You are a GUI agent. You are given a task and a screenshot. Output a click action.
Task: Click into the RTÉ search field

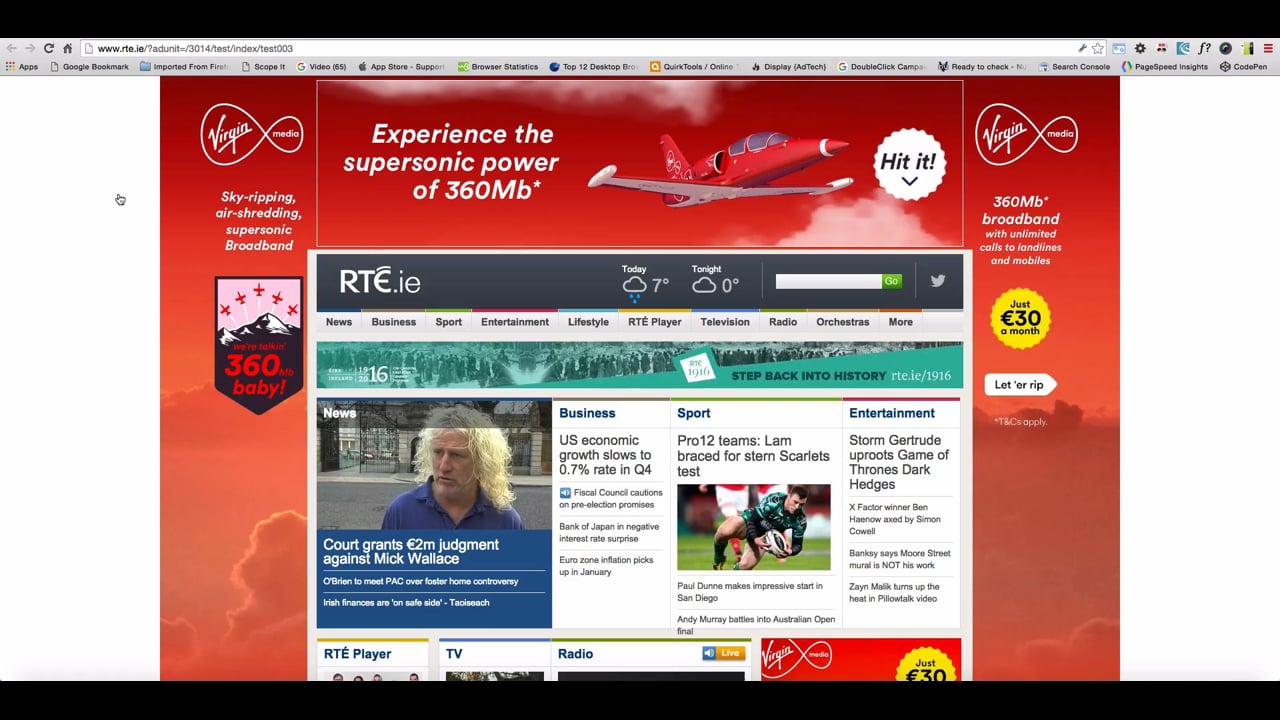(x=829, y=281)
